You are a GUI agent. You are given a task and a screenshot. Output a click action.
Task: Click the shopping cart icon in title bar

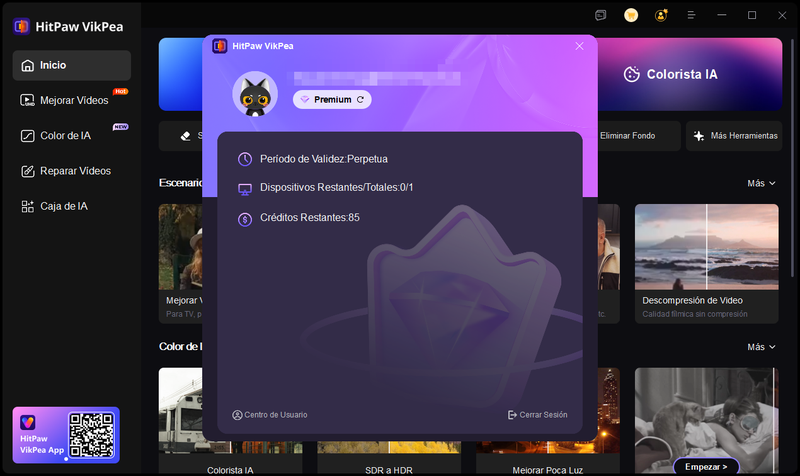(631, 15)
